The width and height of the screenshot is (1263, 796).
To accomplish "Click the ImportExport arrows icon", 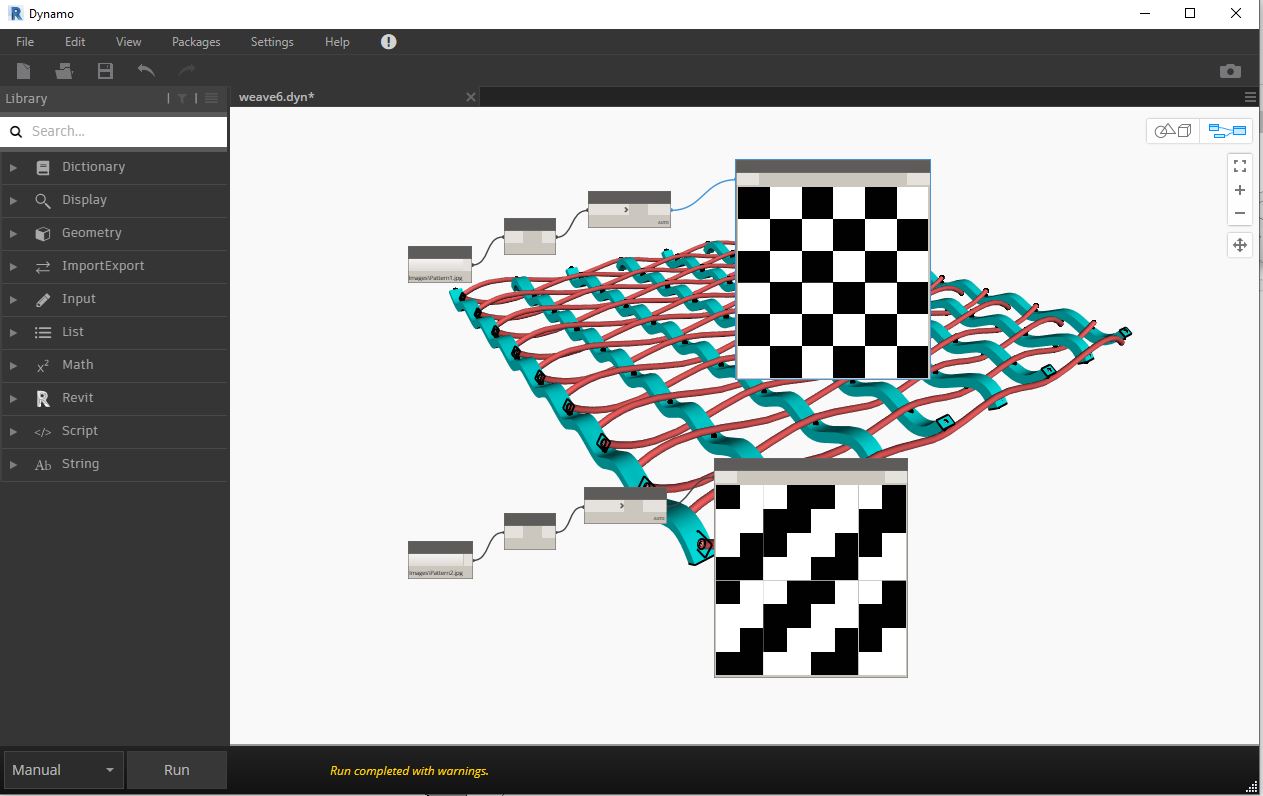I will (x=42, y=267).
